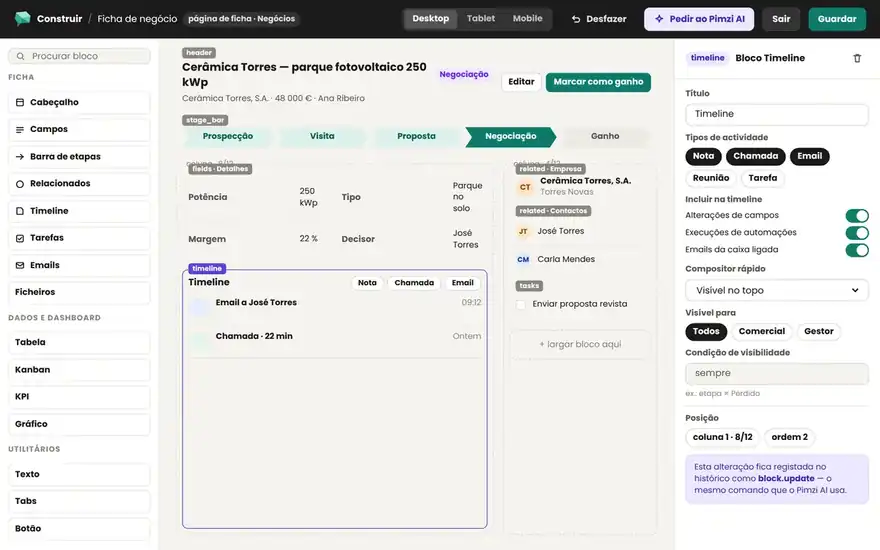This screenshot has height=550, width=880.
Task: Click the coluna 1 · 8/12 position chip
Action: click(722, 437)
